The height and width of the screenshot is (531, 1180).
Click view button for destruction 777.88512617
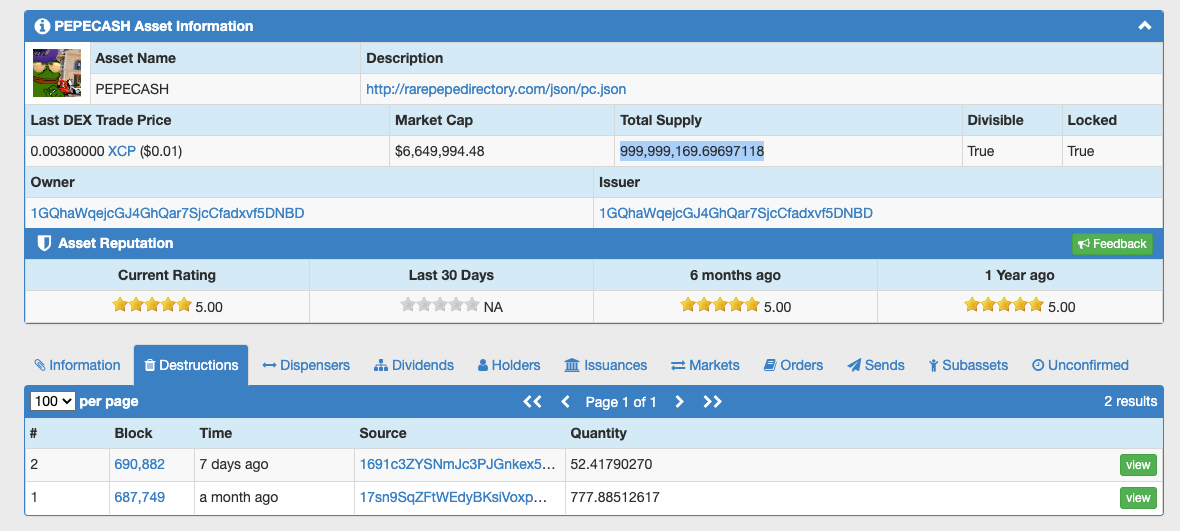coord(1138,497)
